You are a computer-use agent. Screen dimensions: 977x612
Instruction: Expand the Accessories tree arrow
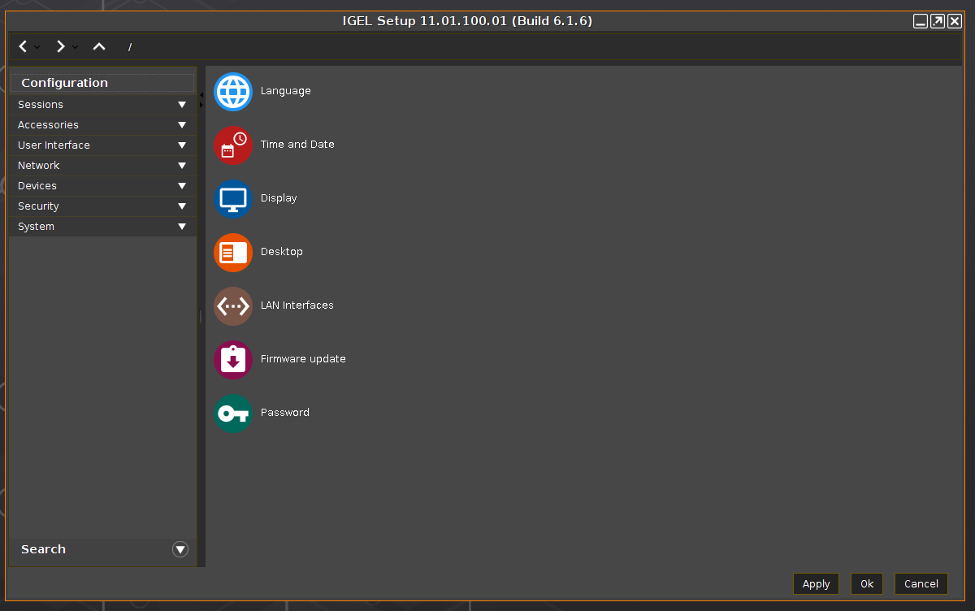pyautogui.click(x=182, y=125)
